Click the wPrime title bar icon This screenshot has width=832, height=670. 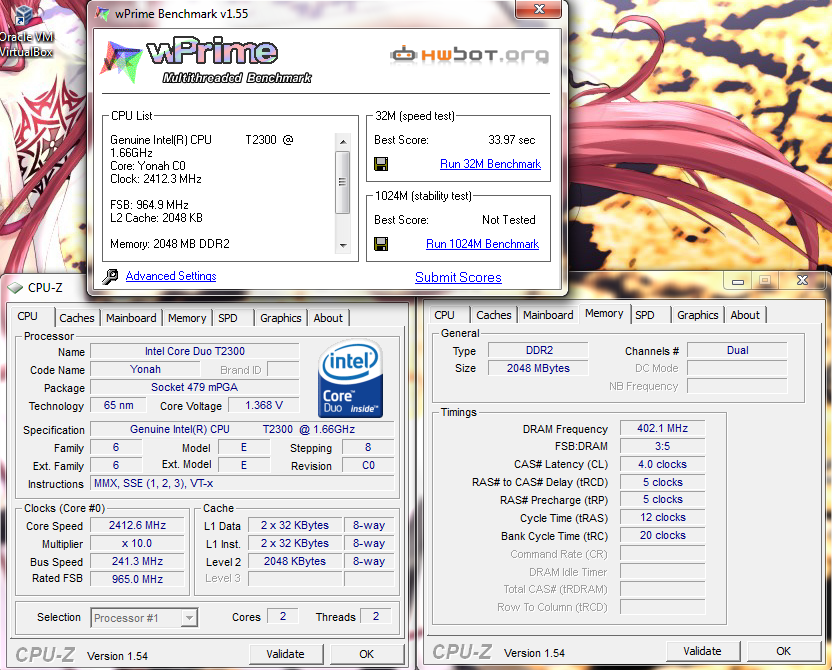(102, 14)
